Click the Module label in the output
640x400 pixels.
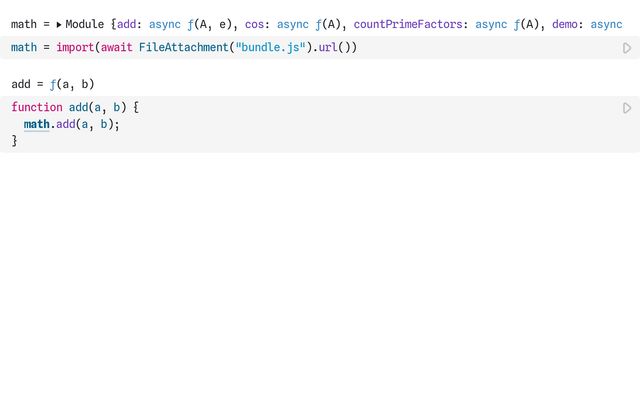(x=85, y=24)
